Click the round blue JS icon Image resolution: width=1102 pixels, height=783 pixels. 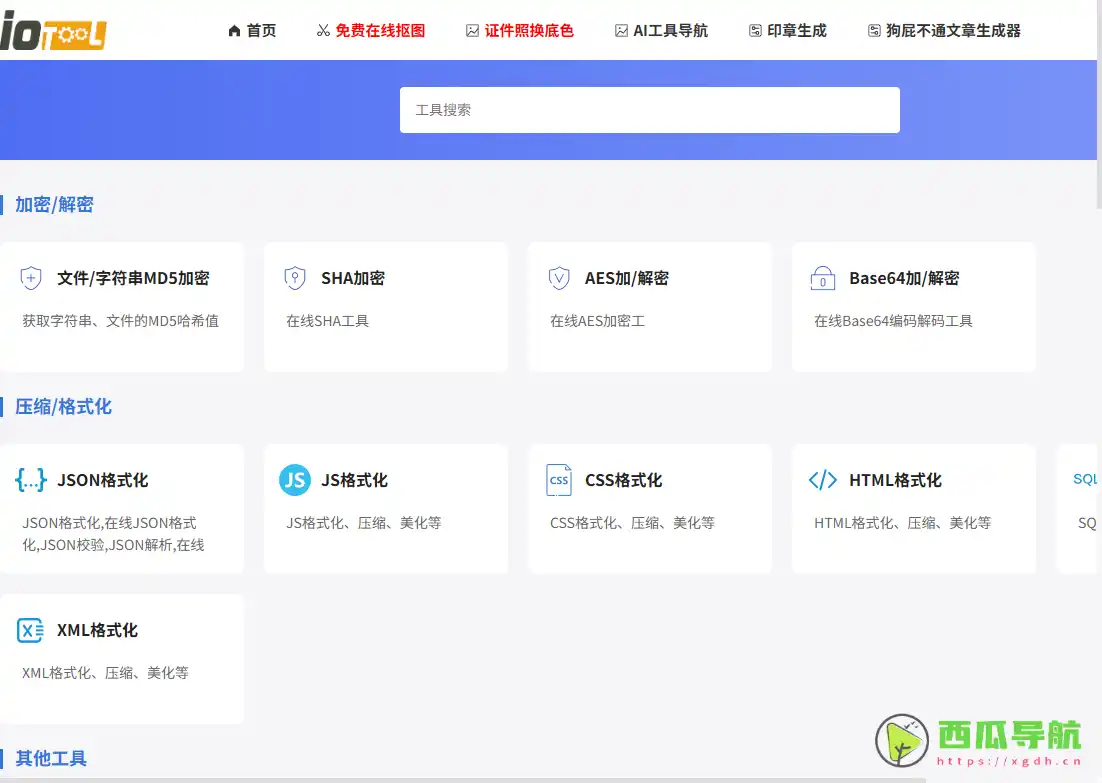295,480
